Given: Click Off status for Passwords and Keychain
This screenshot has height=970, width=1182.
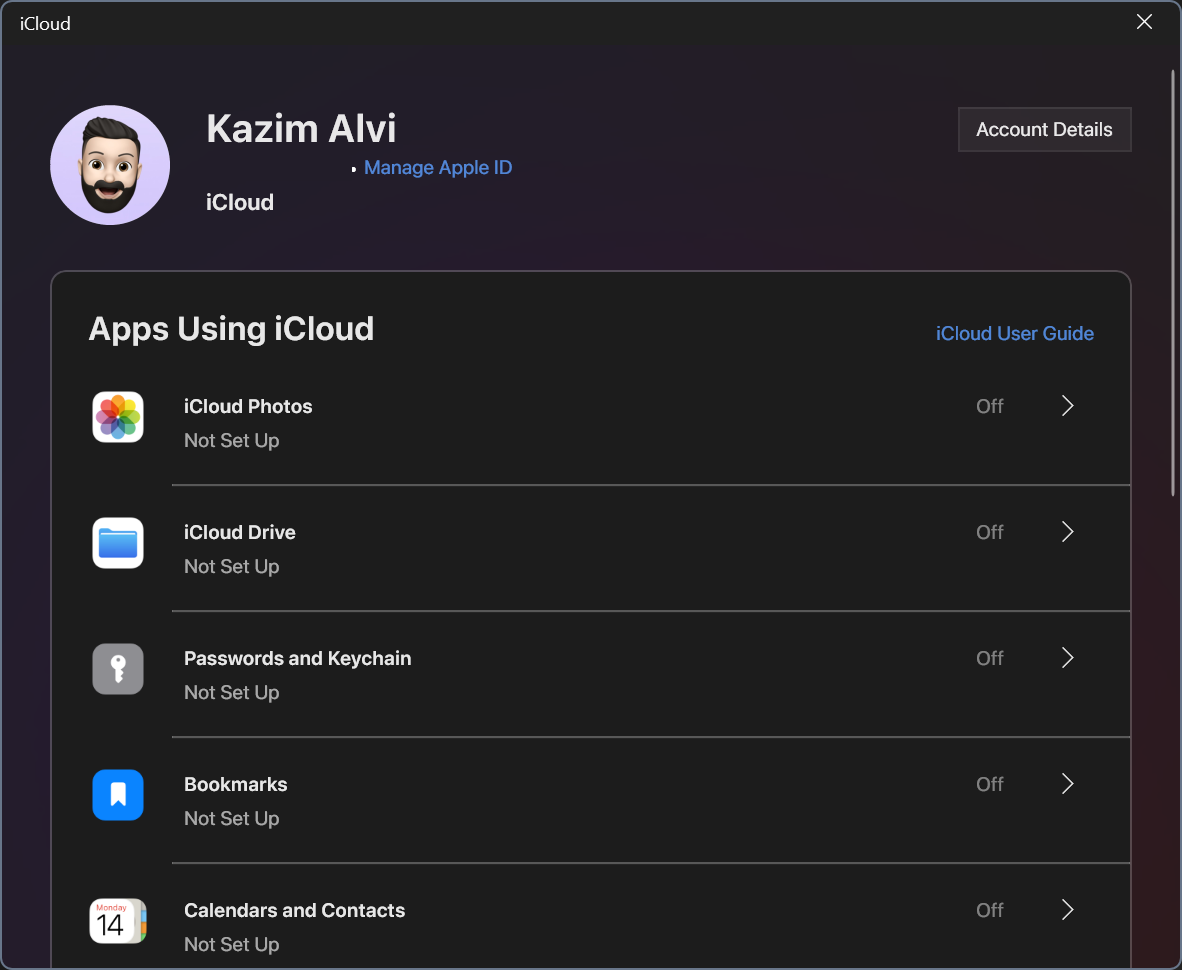Looking at the screenshot, I should coord(989,658).
